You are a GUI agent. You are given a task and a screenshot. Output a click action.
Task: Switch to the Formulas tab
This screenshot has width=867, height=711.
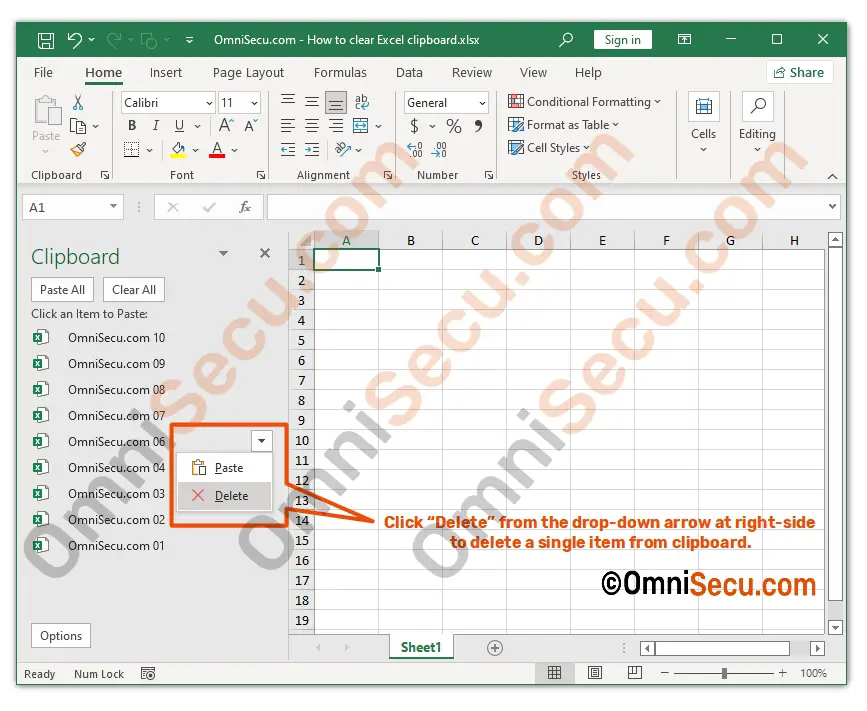point(340,73)
